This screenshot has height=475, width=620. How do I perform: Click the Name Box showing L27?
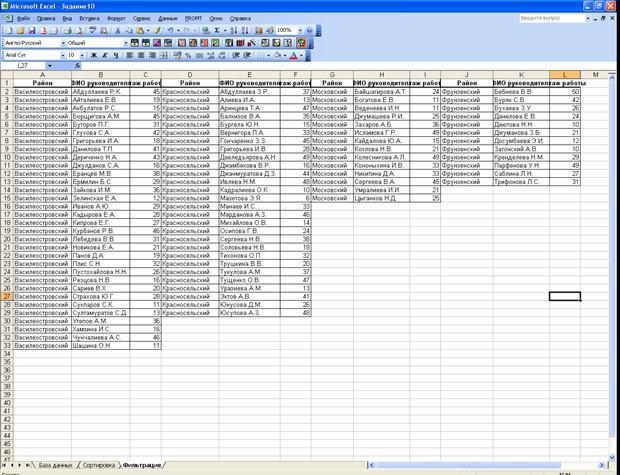pos(24,66)
